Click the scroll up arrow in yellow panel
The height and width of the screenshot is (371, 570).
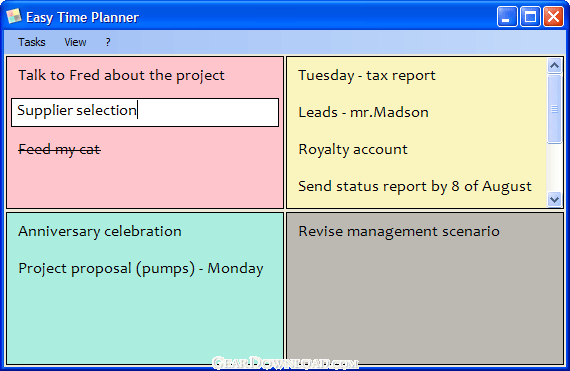point(554,65)
